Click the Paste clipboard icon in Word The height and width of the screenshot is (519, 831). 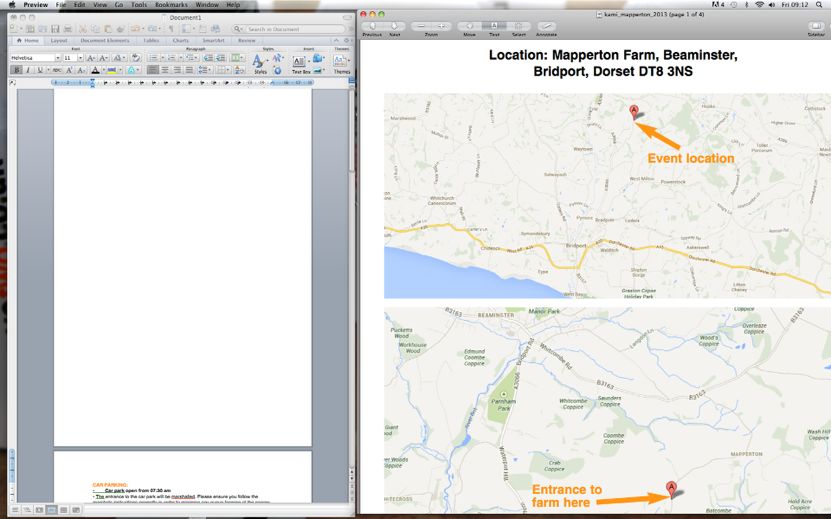[108, 29]
